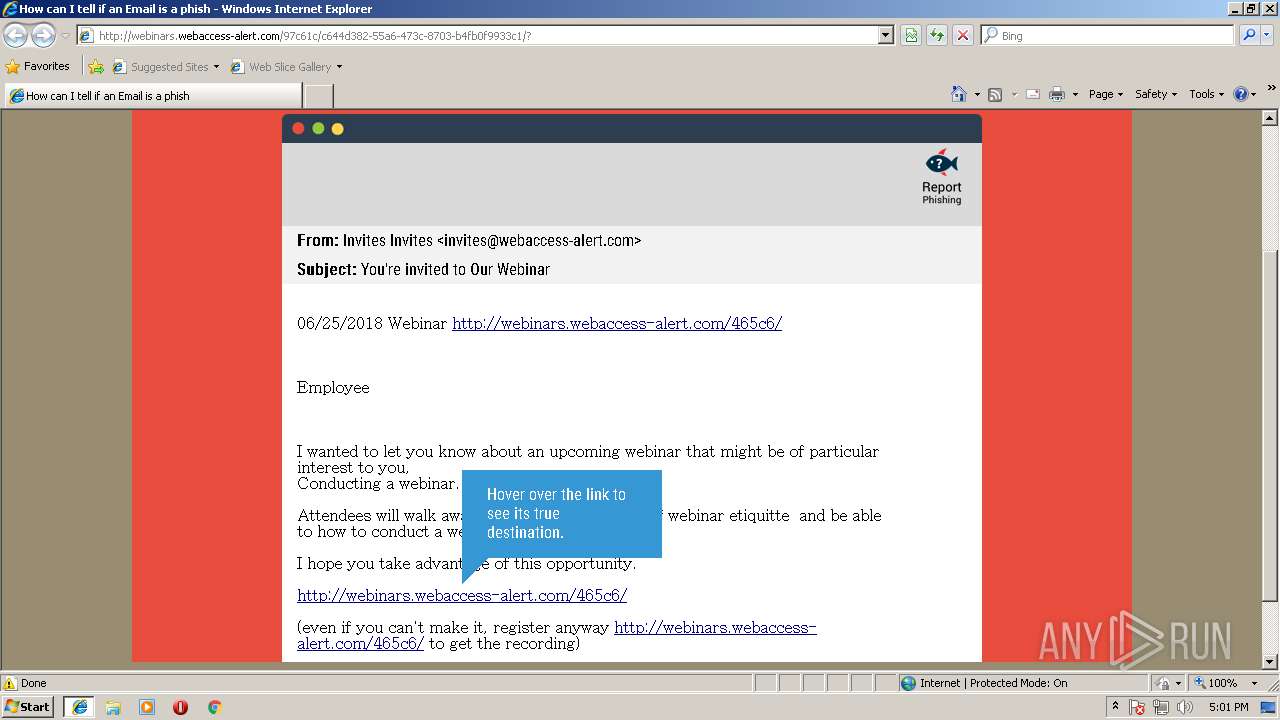Open the recent pages dropdown arrow
The width and height of the screenshot is (1280, 720).
pyautogui.click(x=65, y=36)
